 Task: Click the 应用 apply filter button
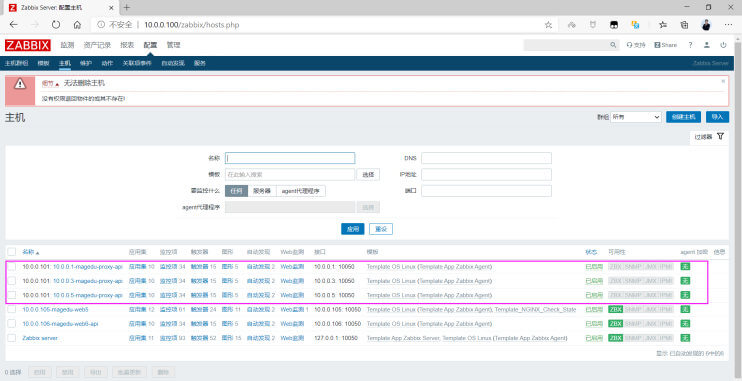click(353, 229)
